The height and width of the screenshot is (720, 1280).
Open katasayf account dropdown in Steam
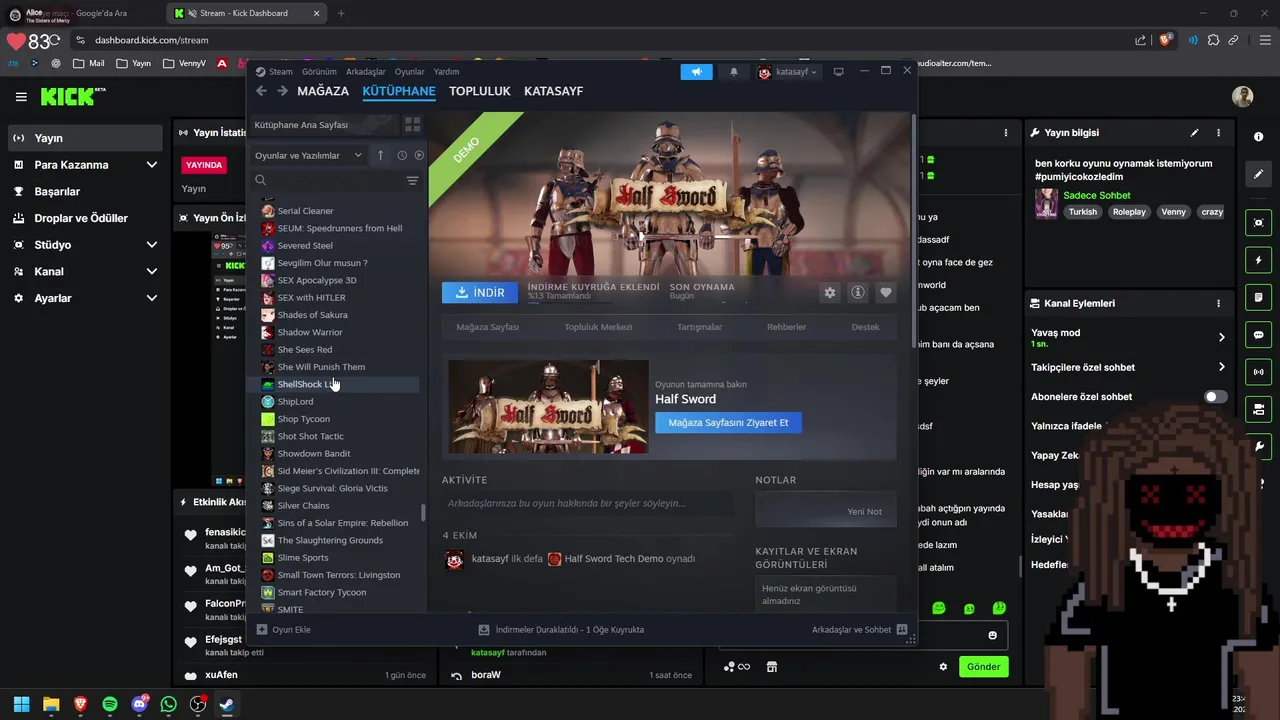pyautogui.click(x=787, y=72)
